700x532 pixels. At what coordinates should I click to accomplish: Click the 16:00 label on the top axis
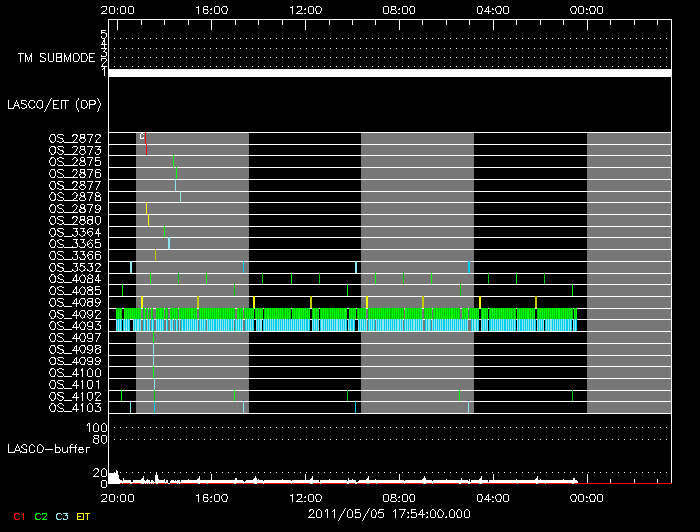tap(212, 10)
